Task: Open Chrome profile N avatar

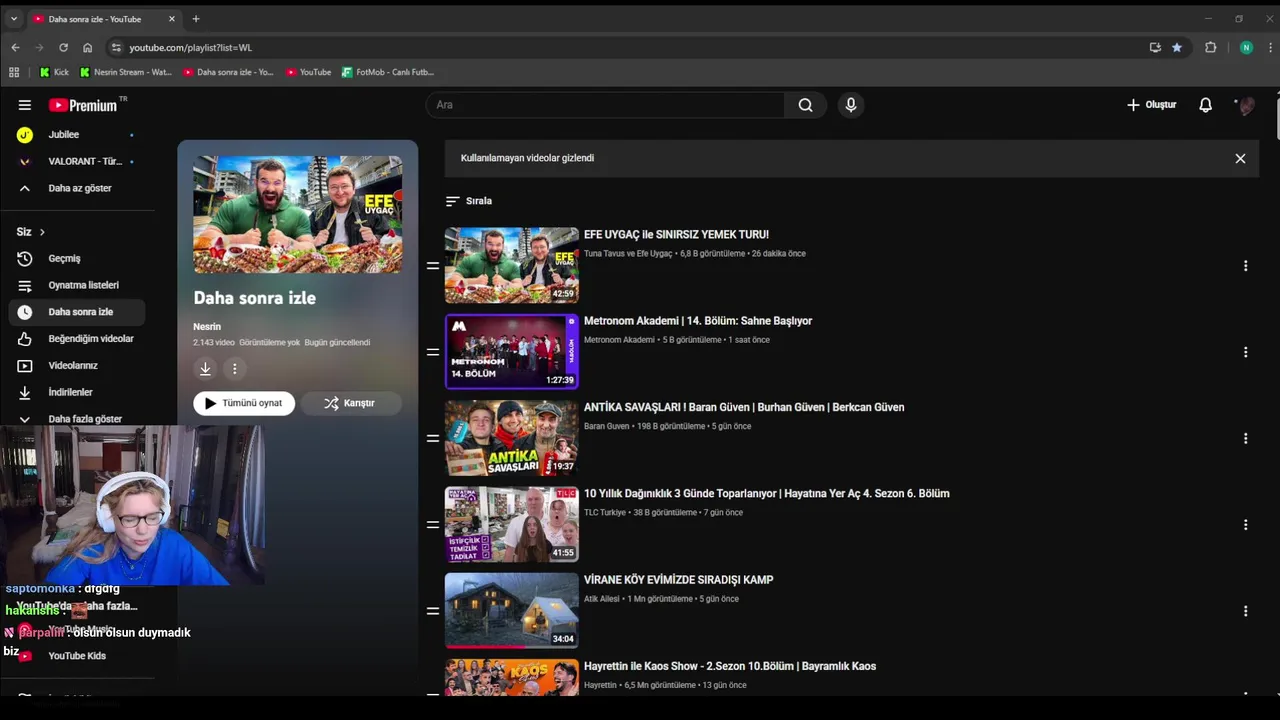Action: (1246, 47)
